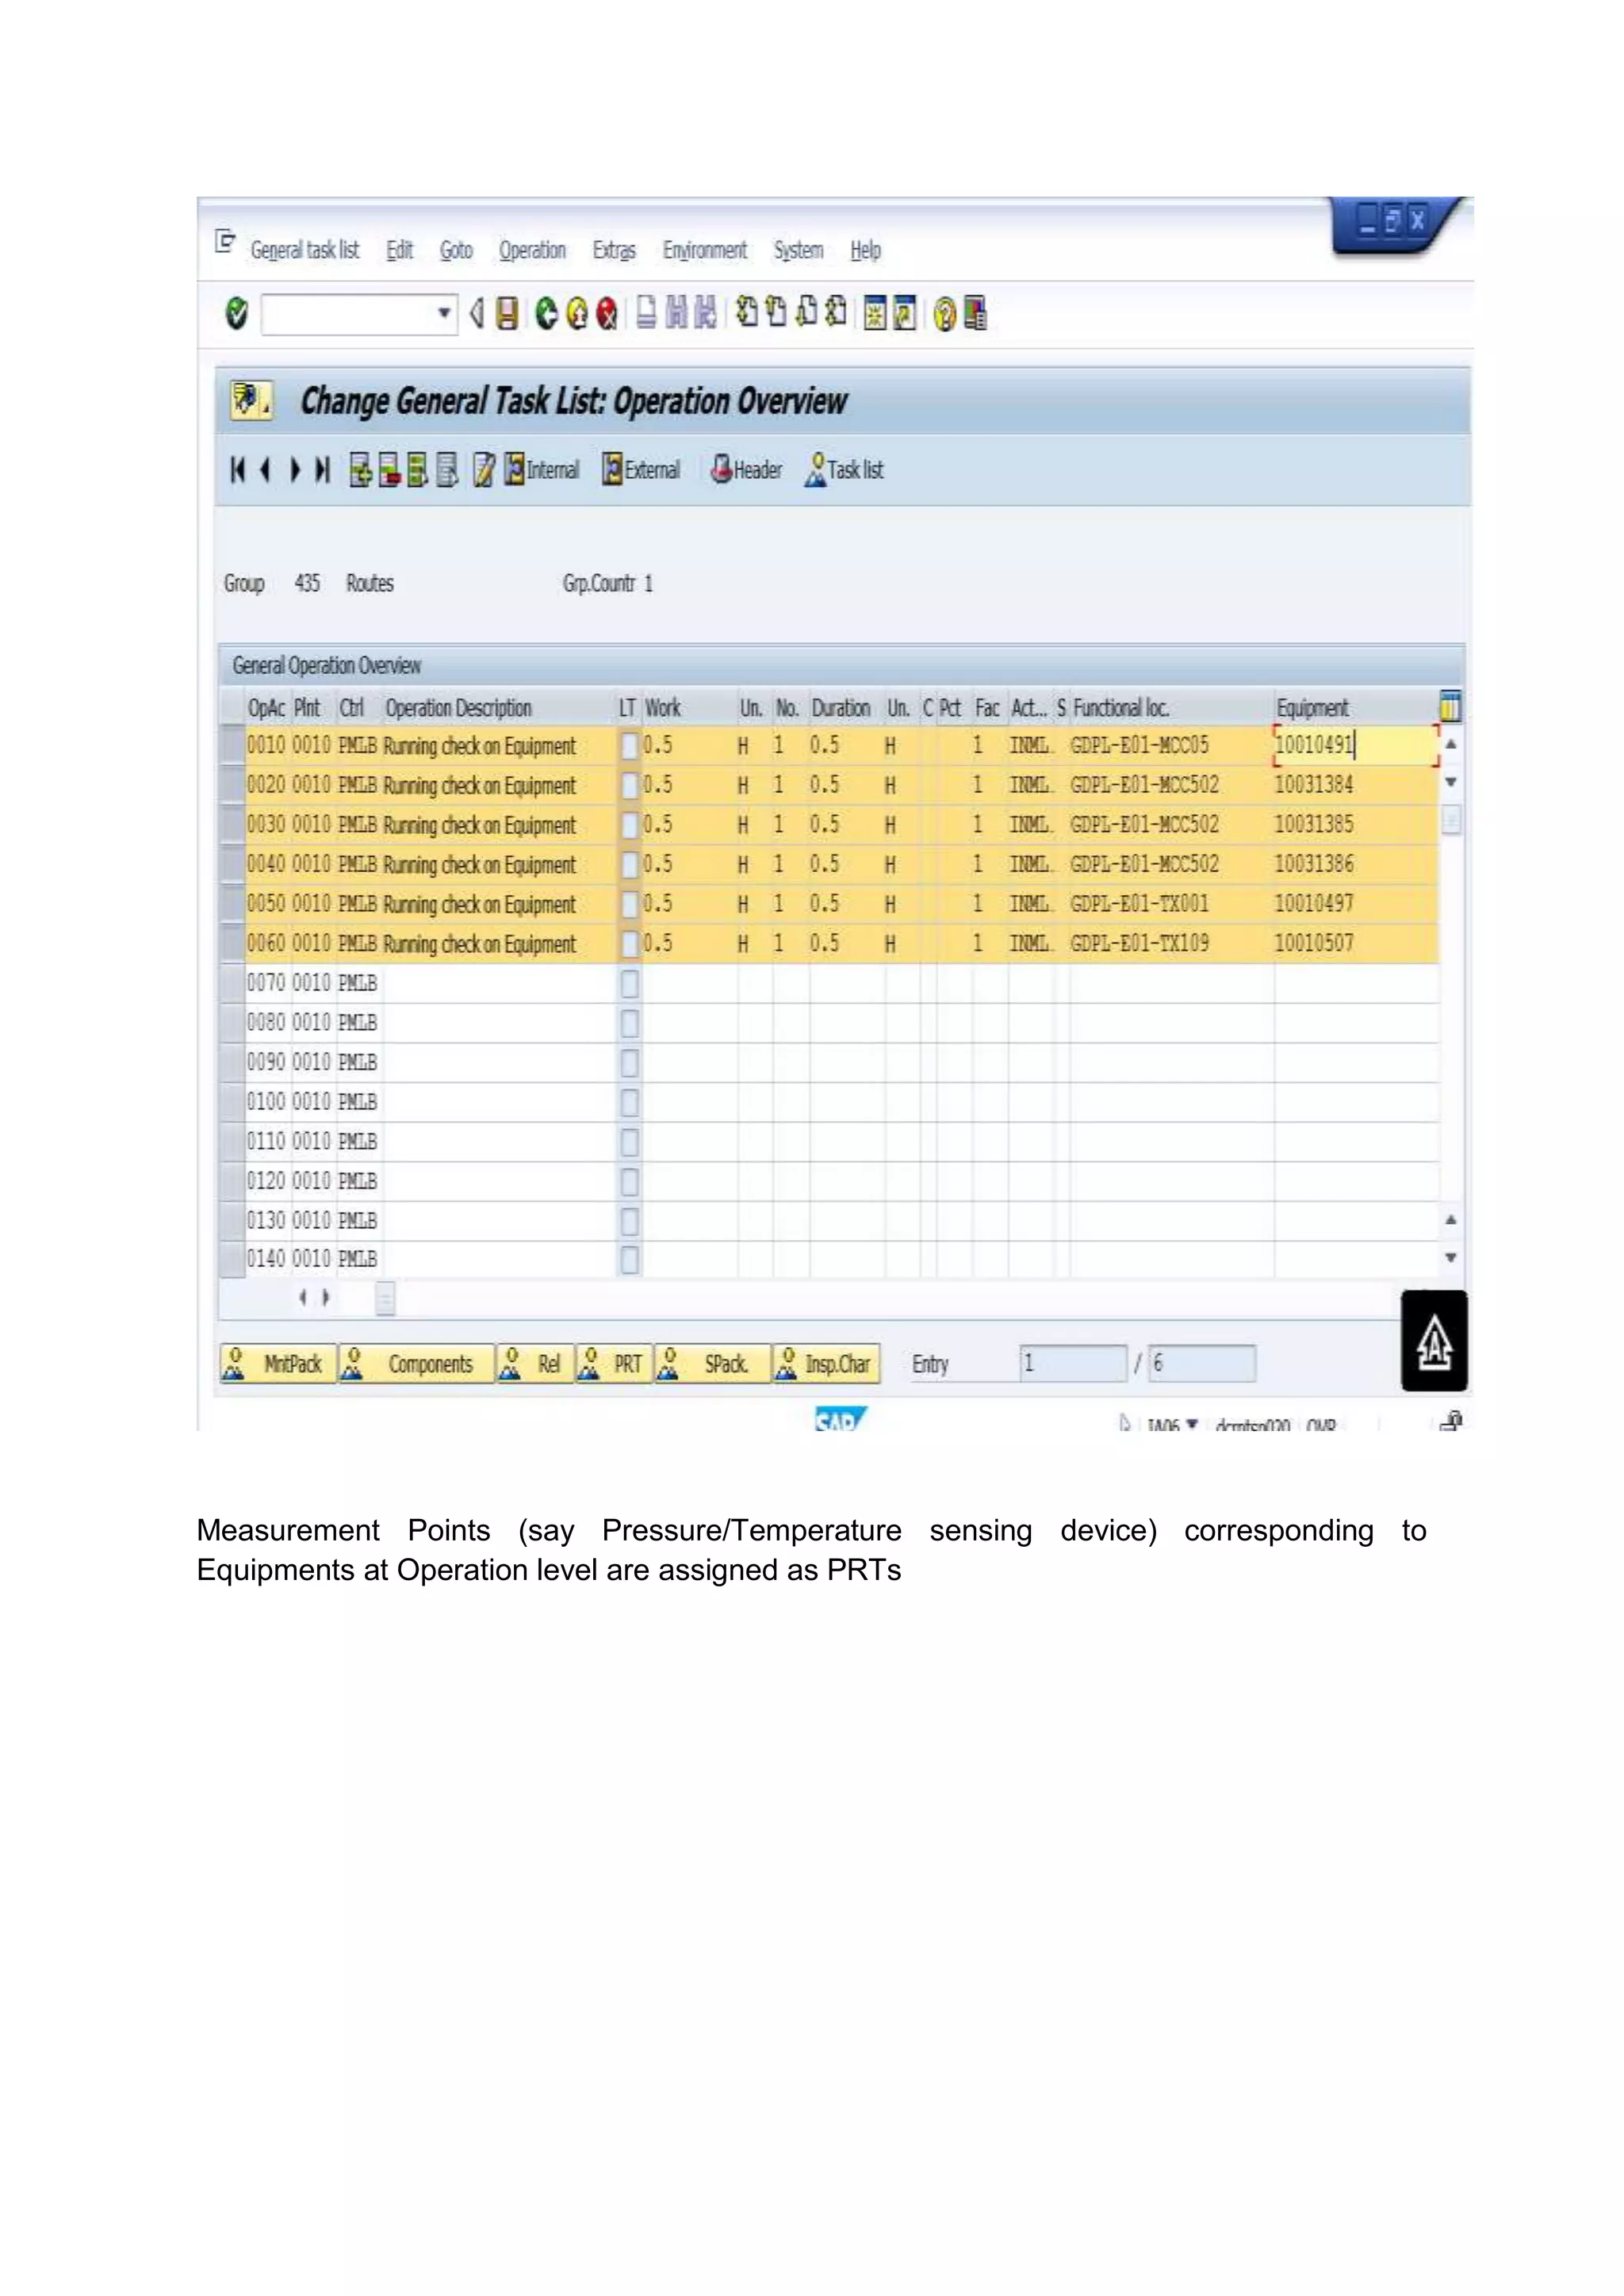Open the Extras menu
This screenshot has height=2296, width=1624.
(x=613, y=250)
